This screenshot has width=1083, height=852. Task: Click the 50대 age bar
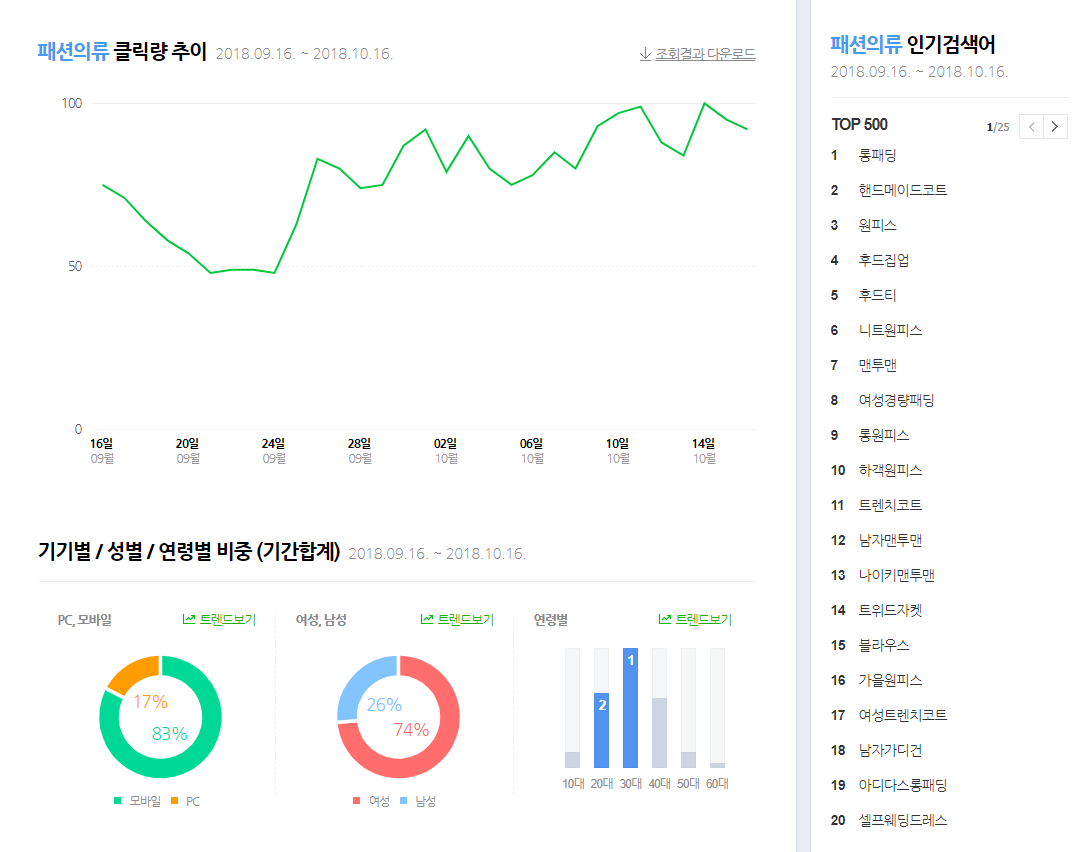click(688, 759)
